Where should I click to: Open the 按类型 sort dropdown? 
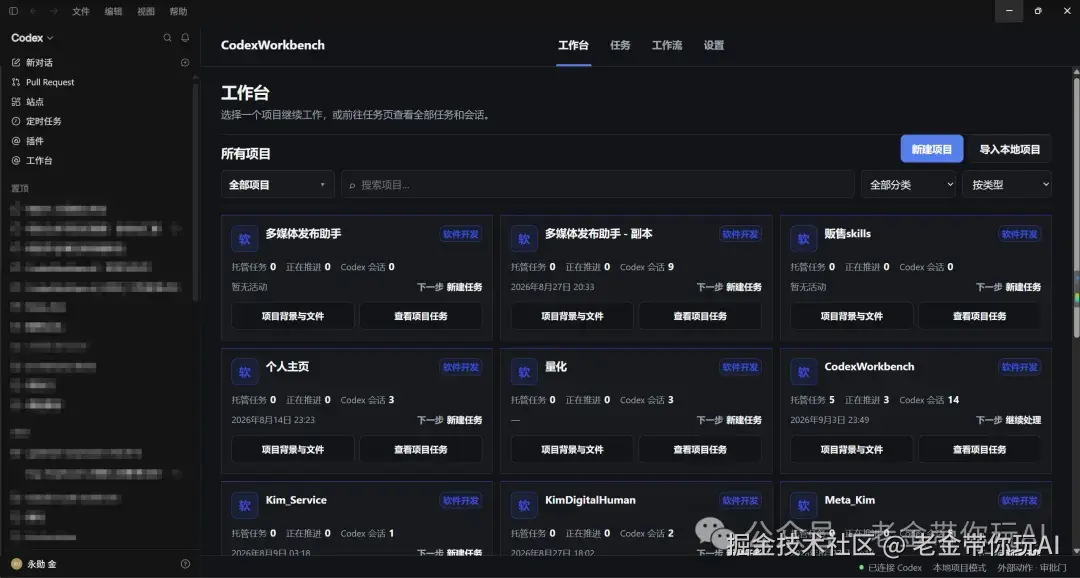(1007, 185)
